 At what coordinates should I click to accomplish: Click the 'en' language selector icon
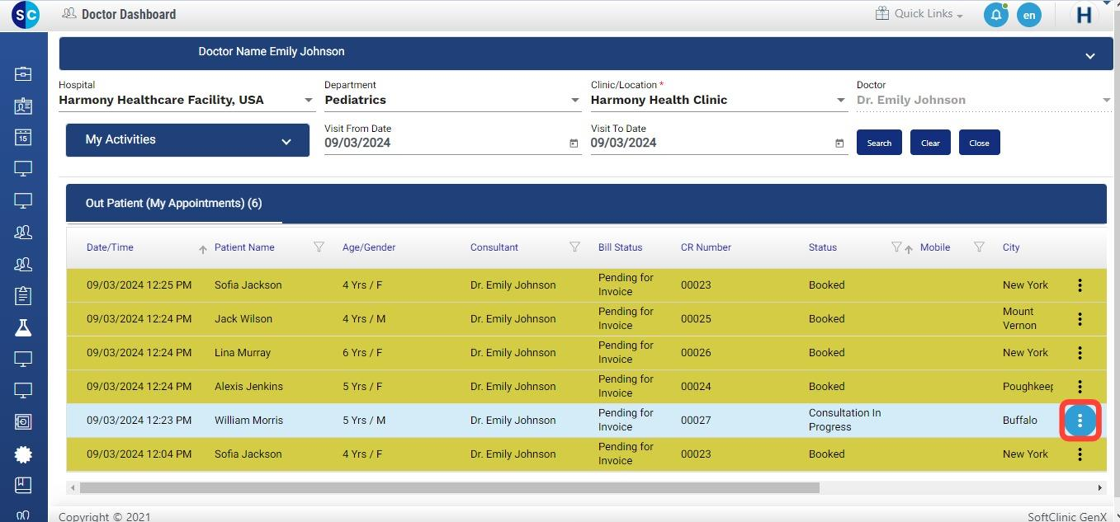pos(1029,15)
